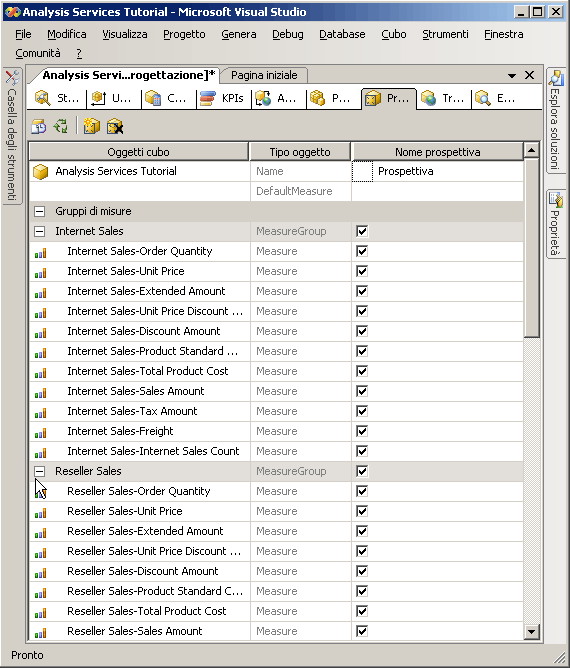Uncheck Internet Sales measure group checkbox
Viewport: 570px width, 668px height.
pos(362,231)
